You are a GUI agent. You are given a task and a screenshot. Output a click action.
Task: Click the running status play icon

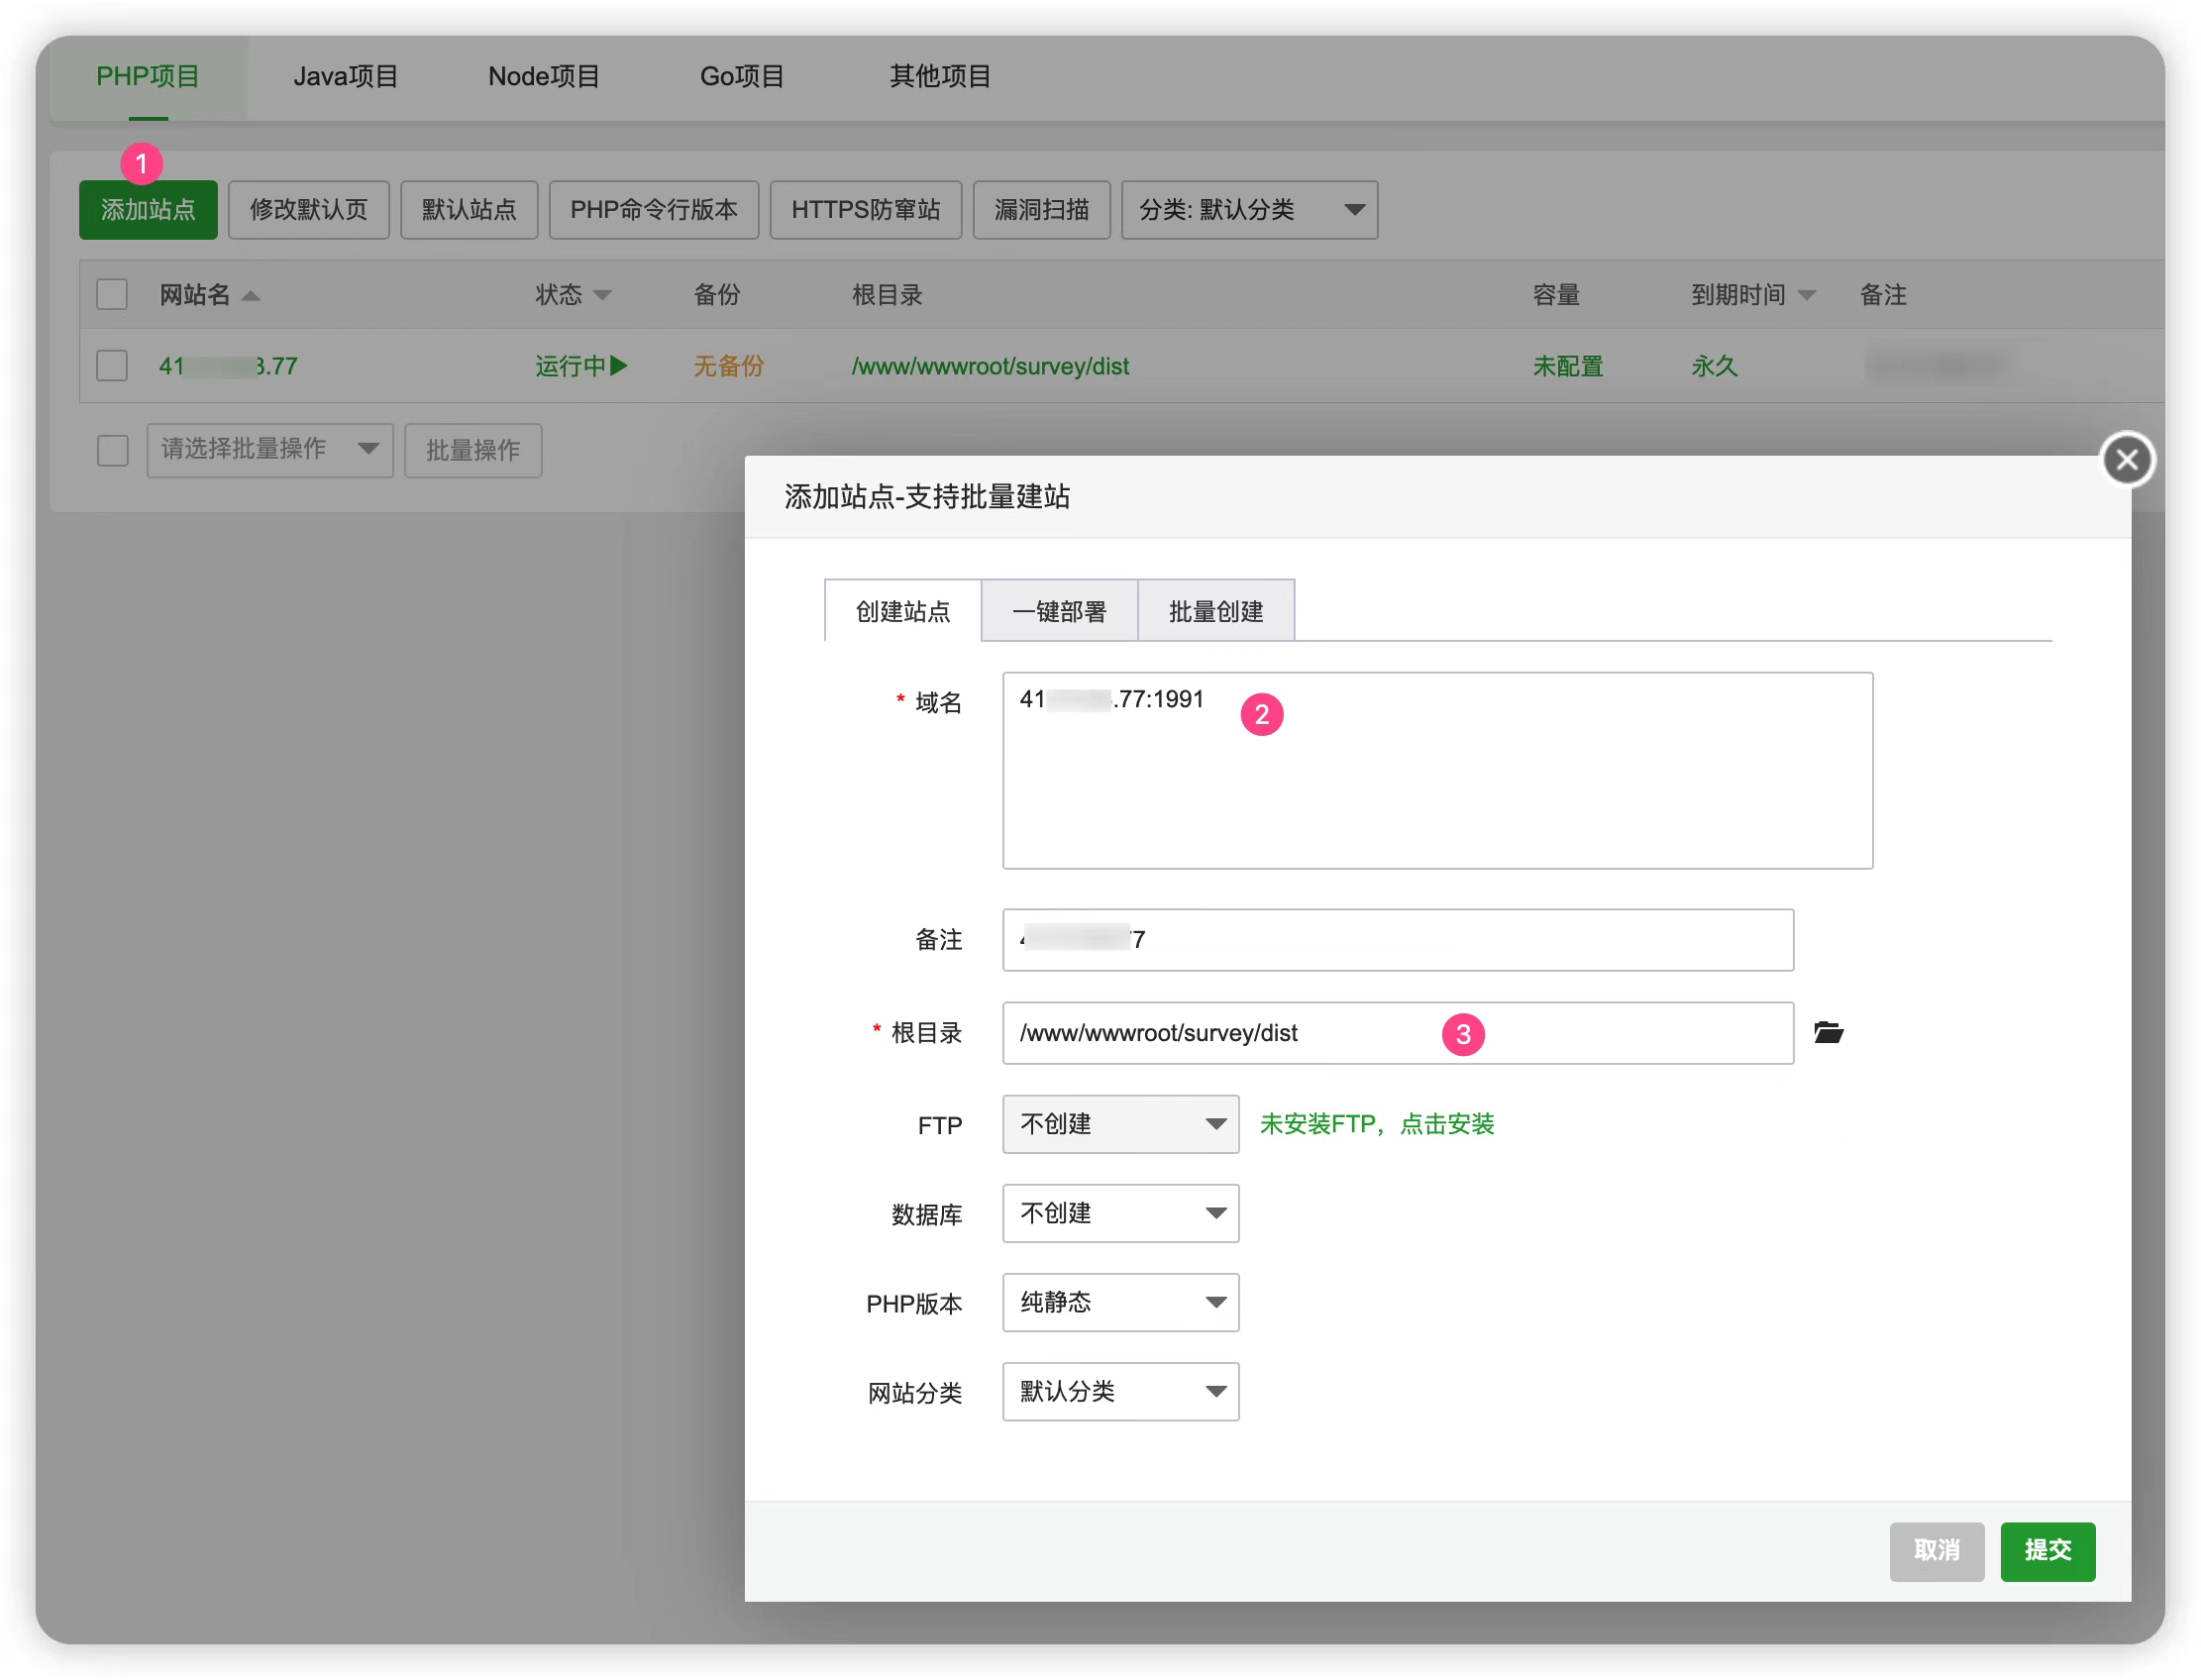pos(619,365)
